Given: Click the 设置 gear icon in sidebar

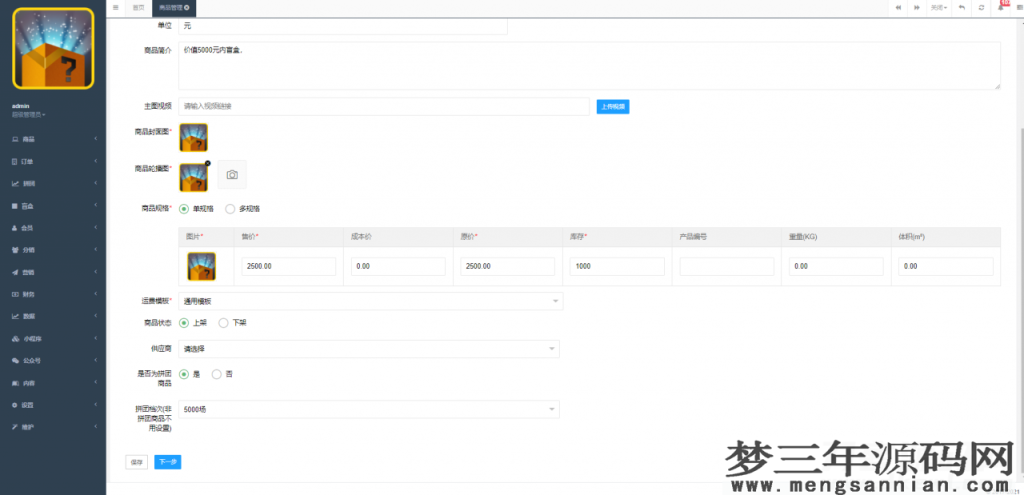Looking at the screenshot, I should click(15, 405).
